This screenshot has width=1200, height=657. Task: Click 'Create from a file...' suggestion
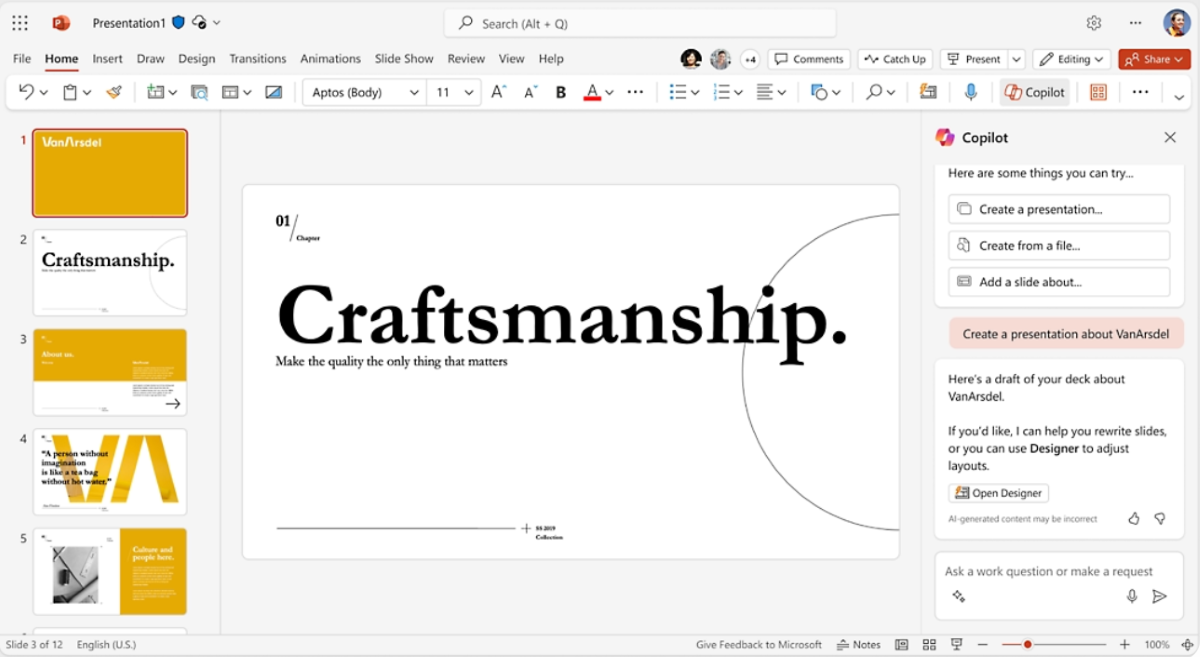[1059, 245]
